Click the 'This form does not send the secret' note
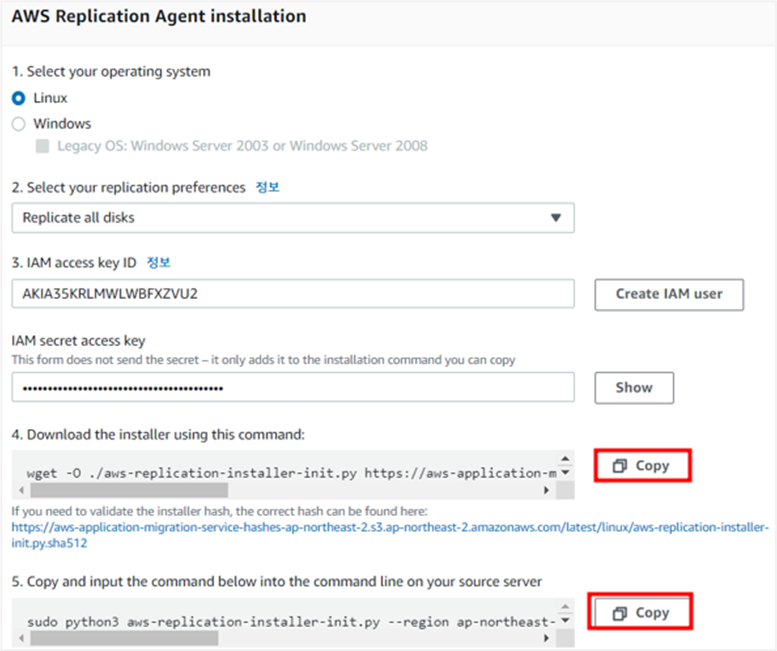 [x=263, y=360]
